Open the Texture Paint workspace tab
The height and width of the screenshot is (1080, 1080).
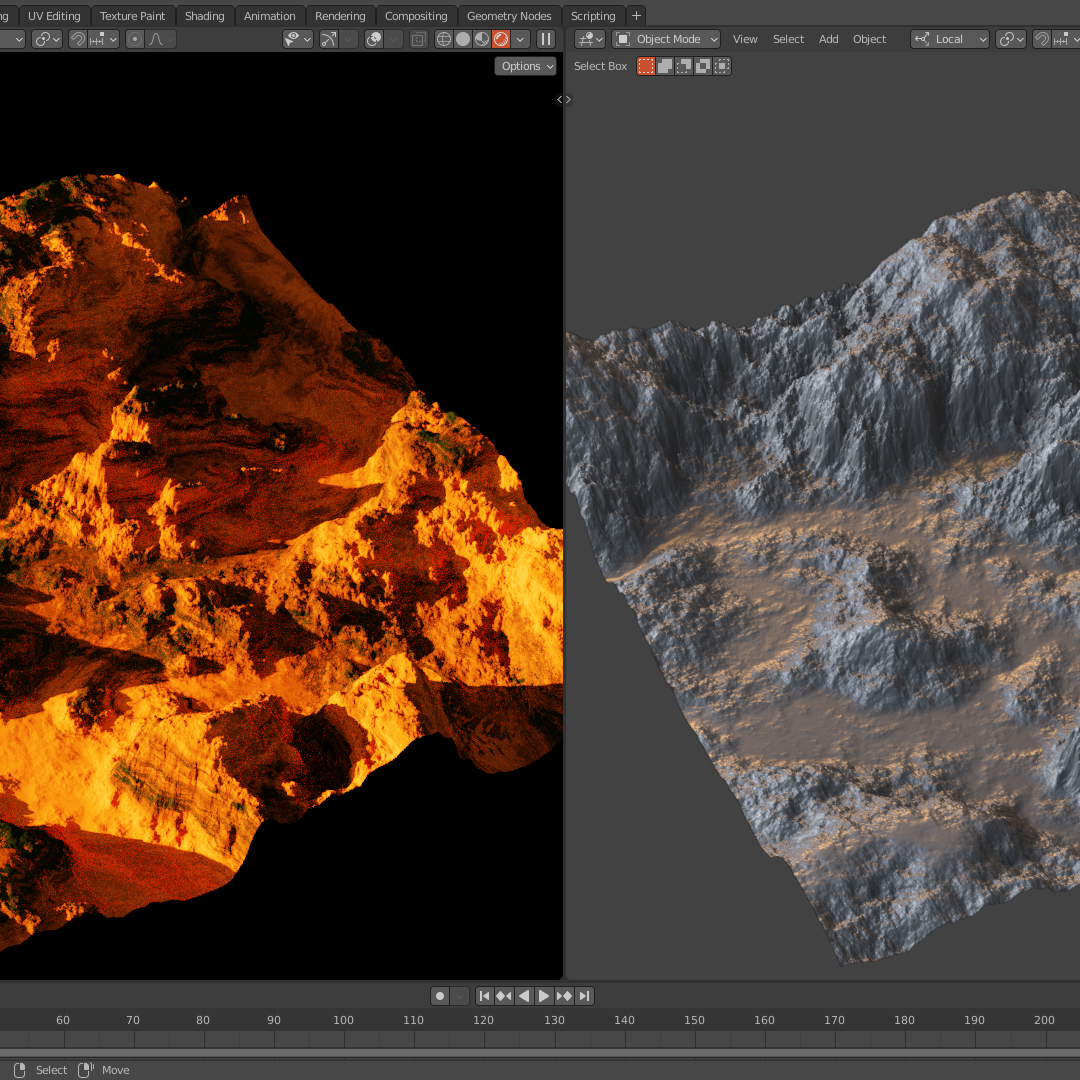point(132,16)
